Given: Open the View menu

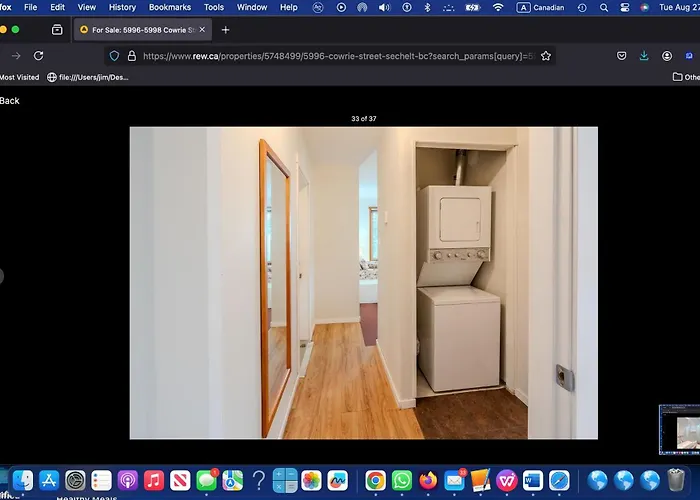Looking at the screenshot, I should (x=87, y=7).
